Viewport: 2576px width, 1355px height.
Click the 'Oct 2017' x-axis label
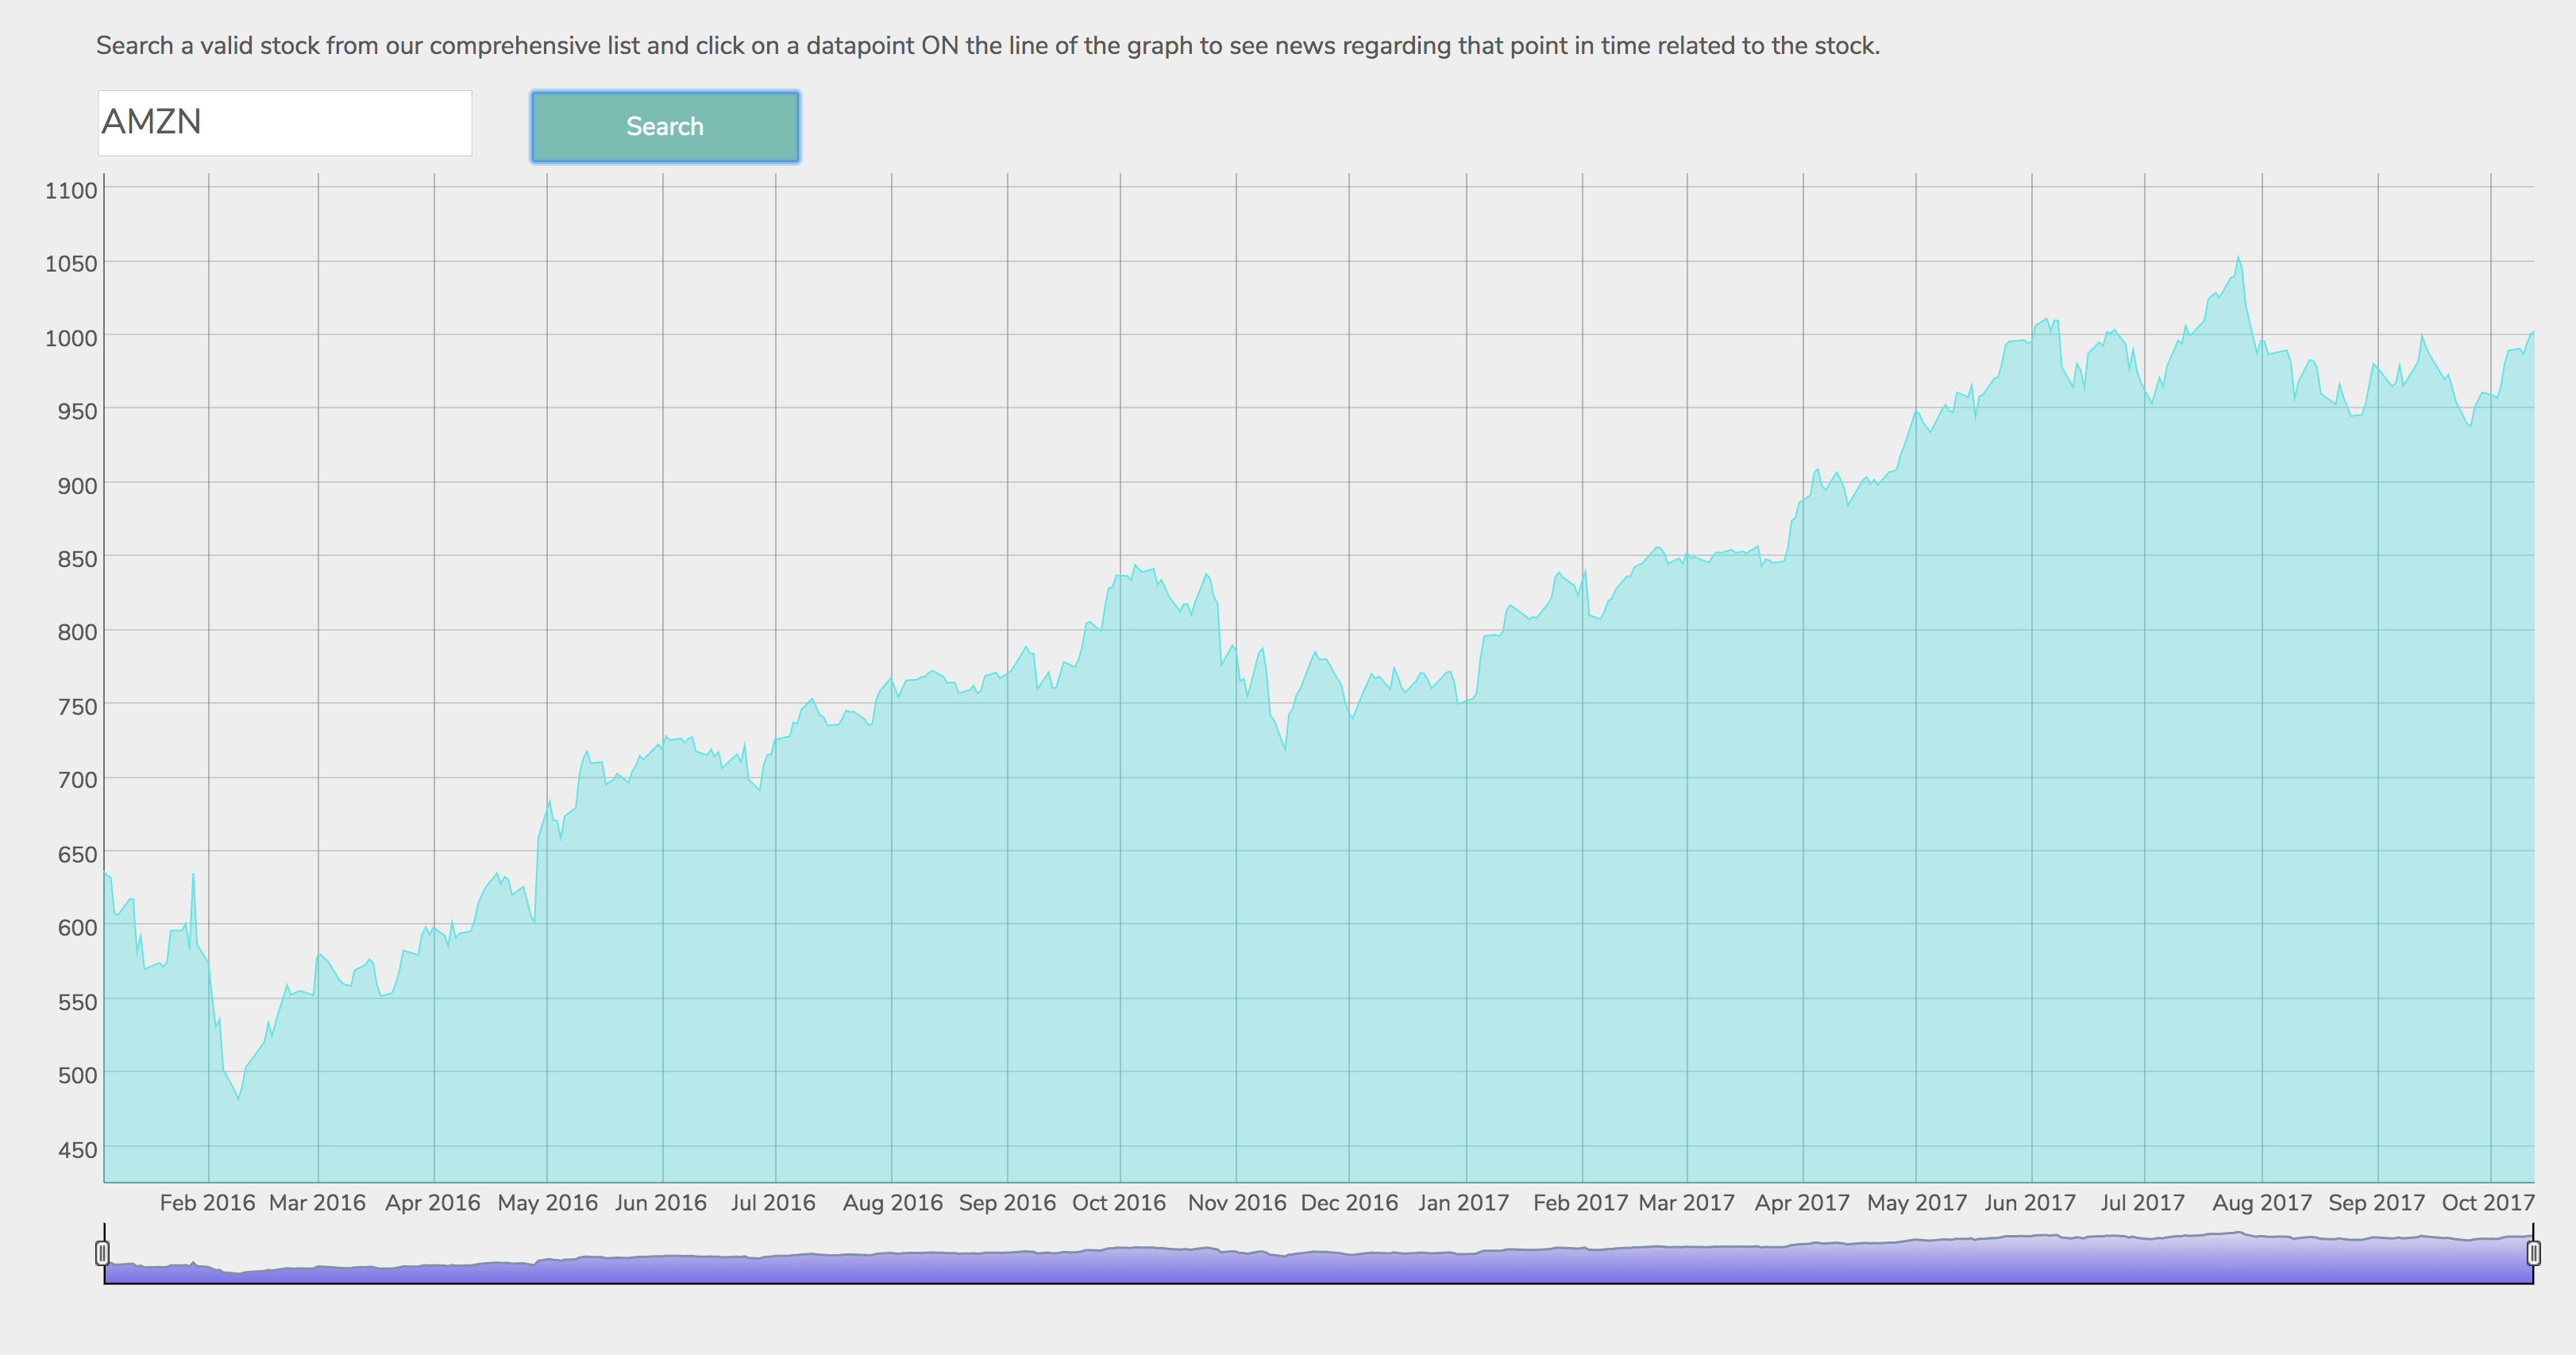click(x=2487, y=1202)
